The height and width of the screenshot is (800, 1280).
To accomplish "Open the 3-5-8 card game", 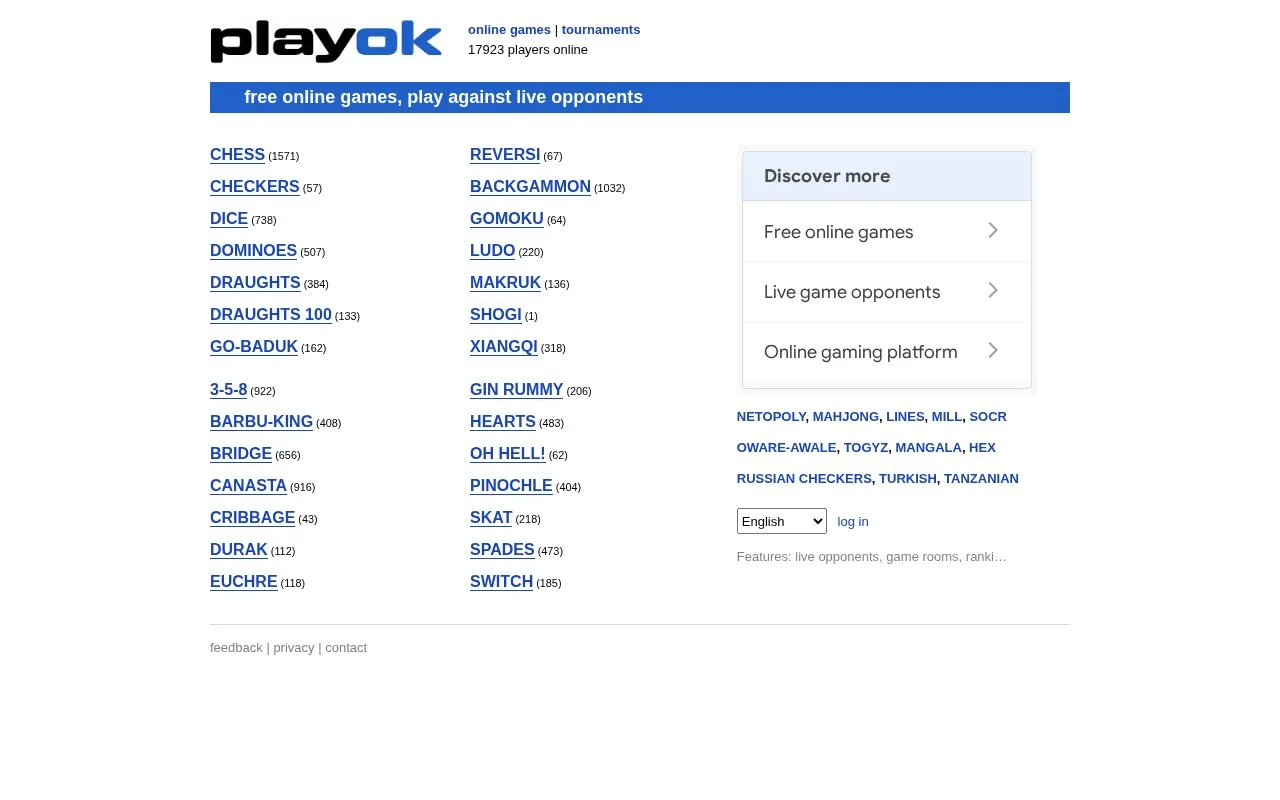I will pos(228,390).
